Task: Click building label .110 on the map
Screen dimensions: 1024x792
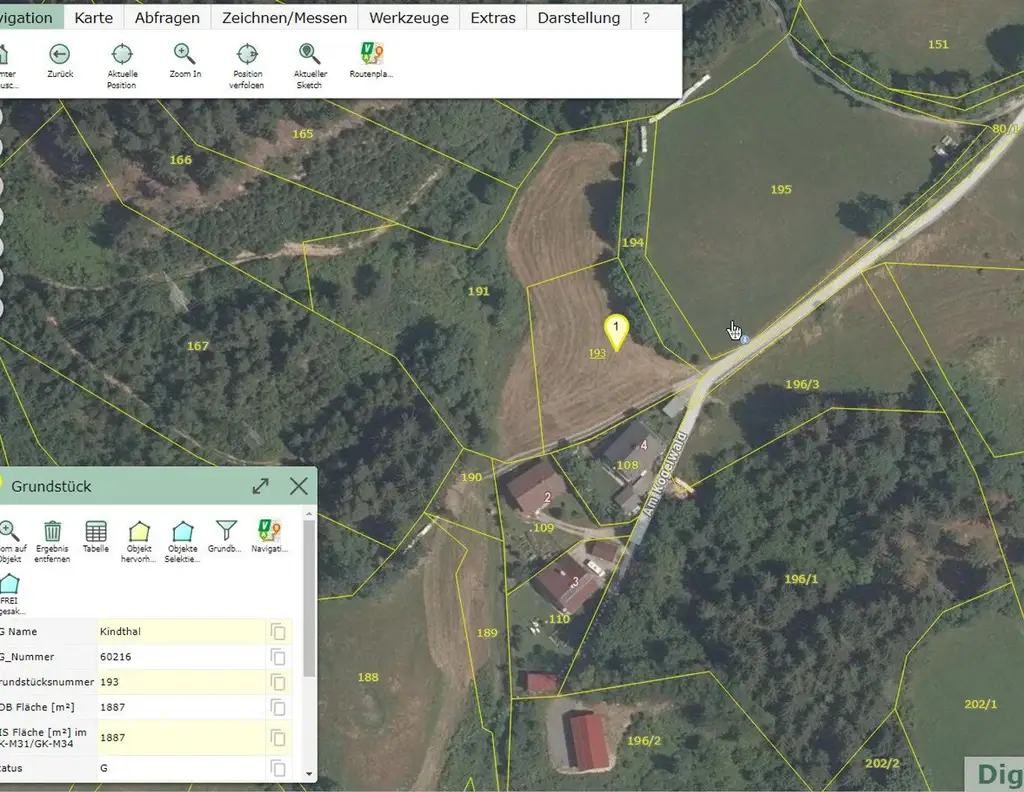Action: click(x=558, y=619)
